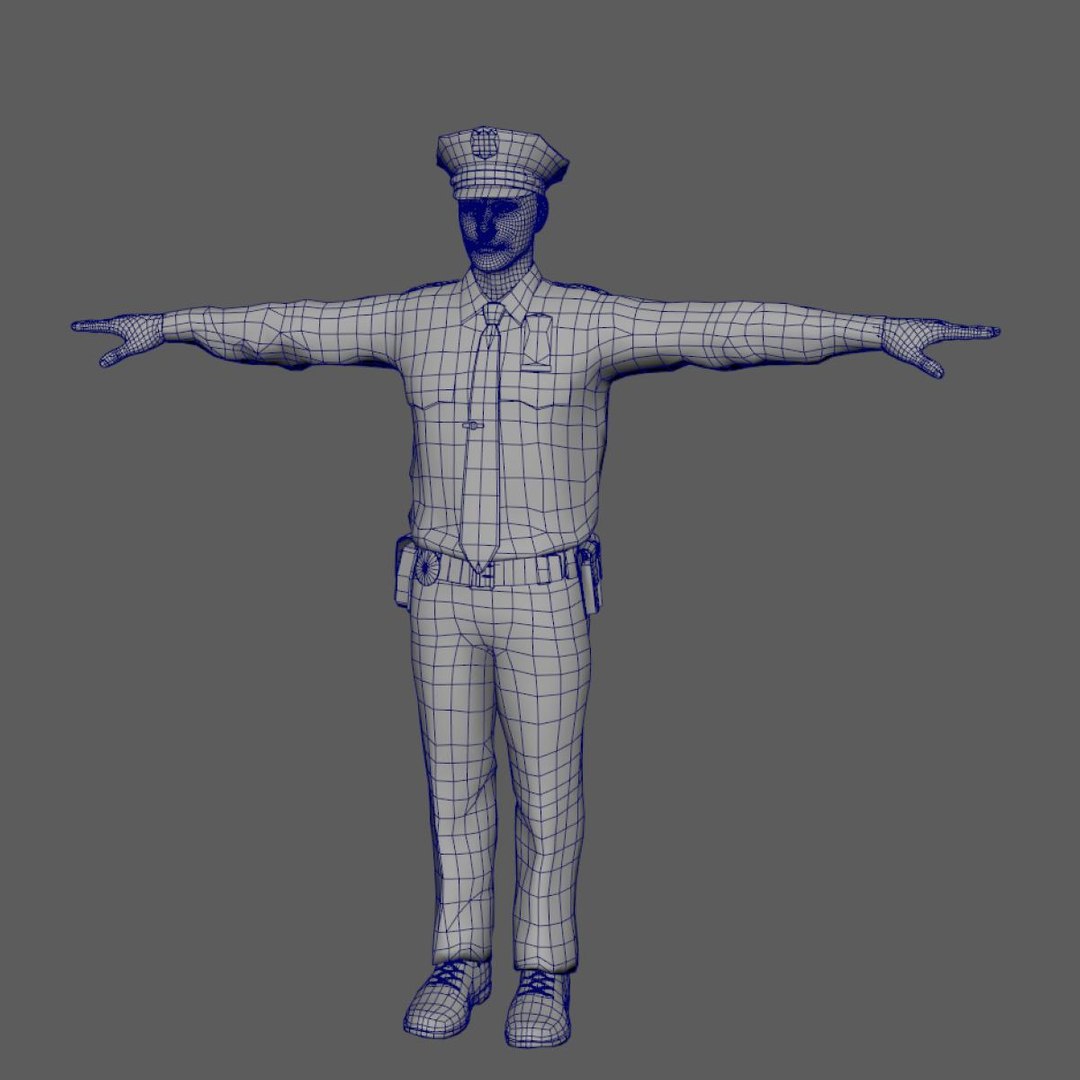Select the holster on the belt's right side

(589, 575)
